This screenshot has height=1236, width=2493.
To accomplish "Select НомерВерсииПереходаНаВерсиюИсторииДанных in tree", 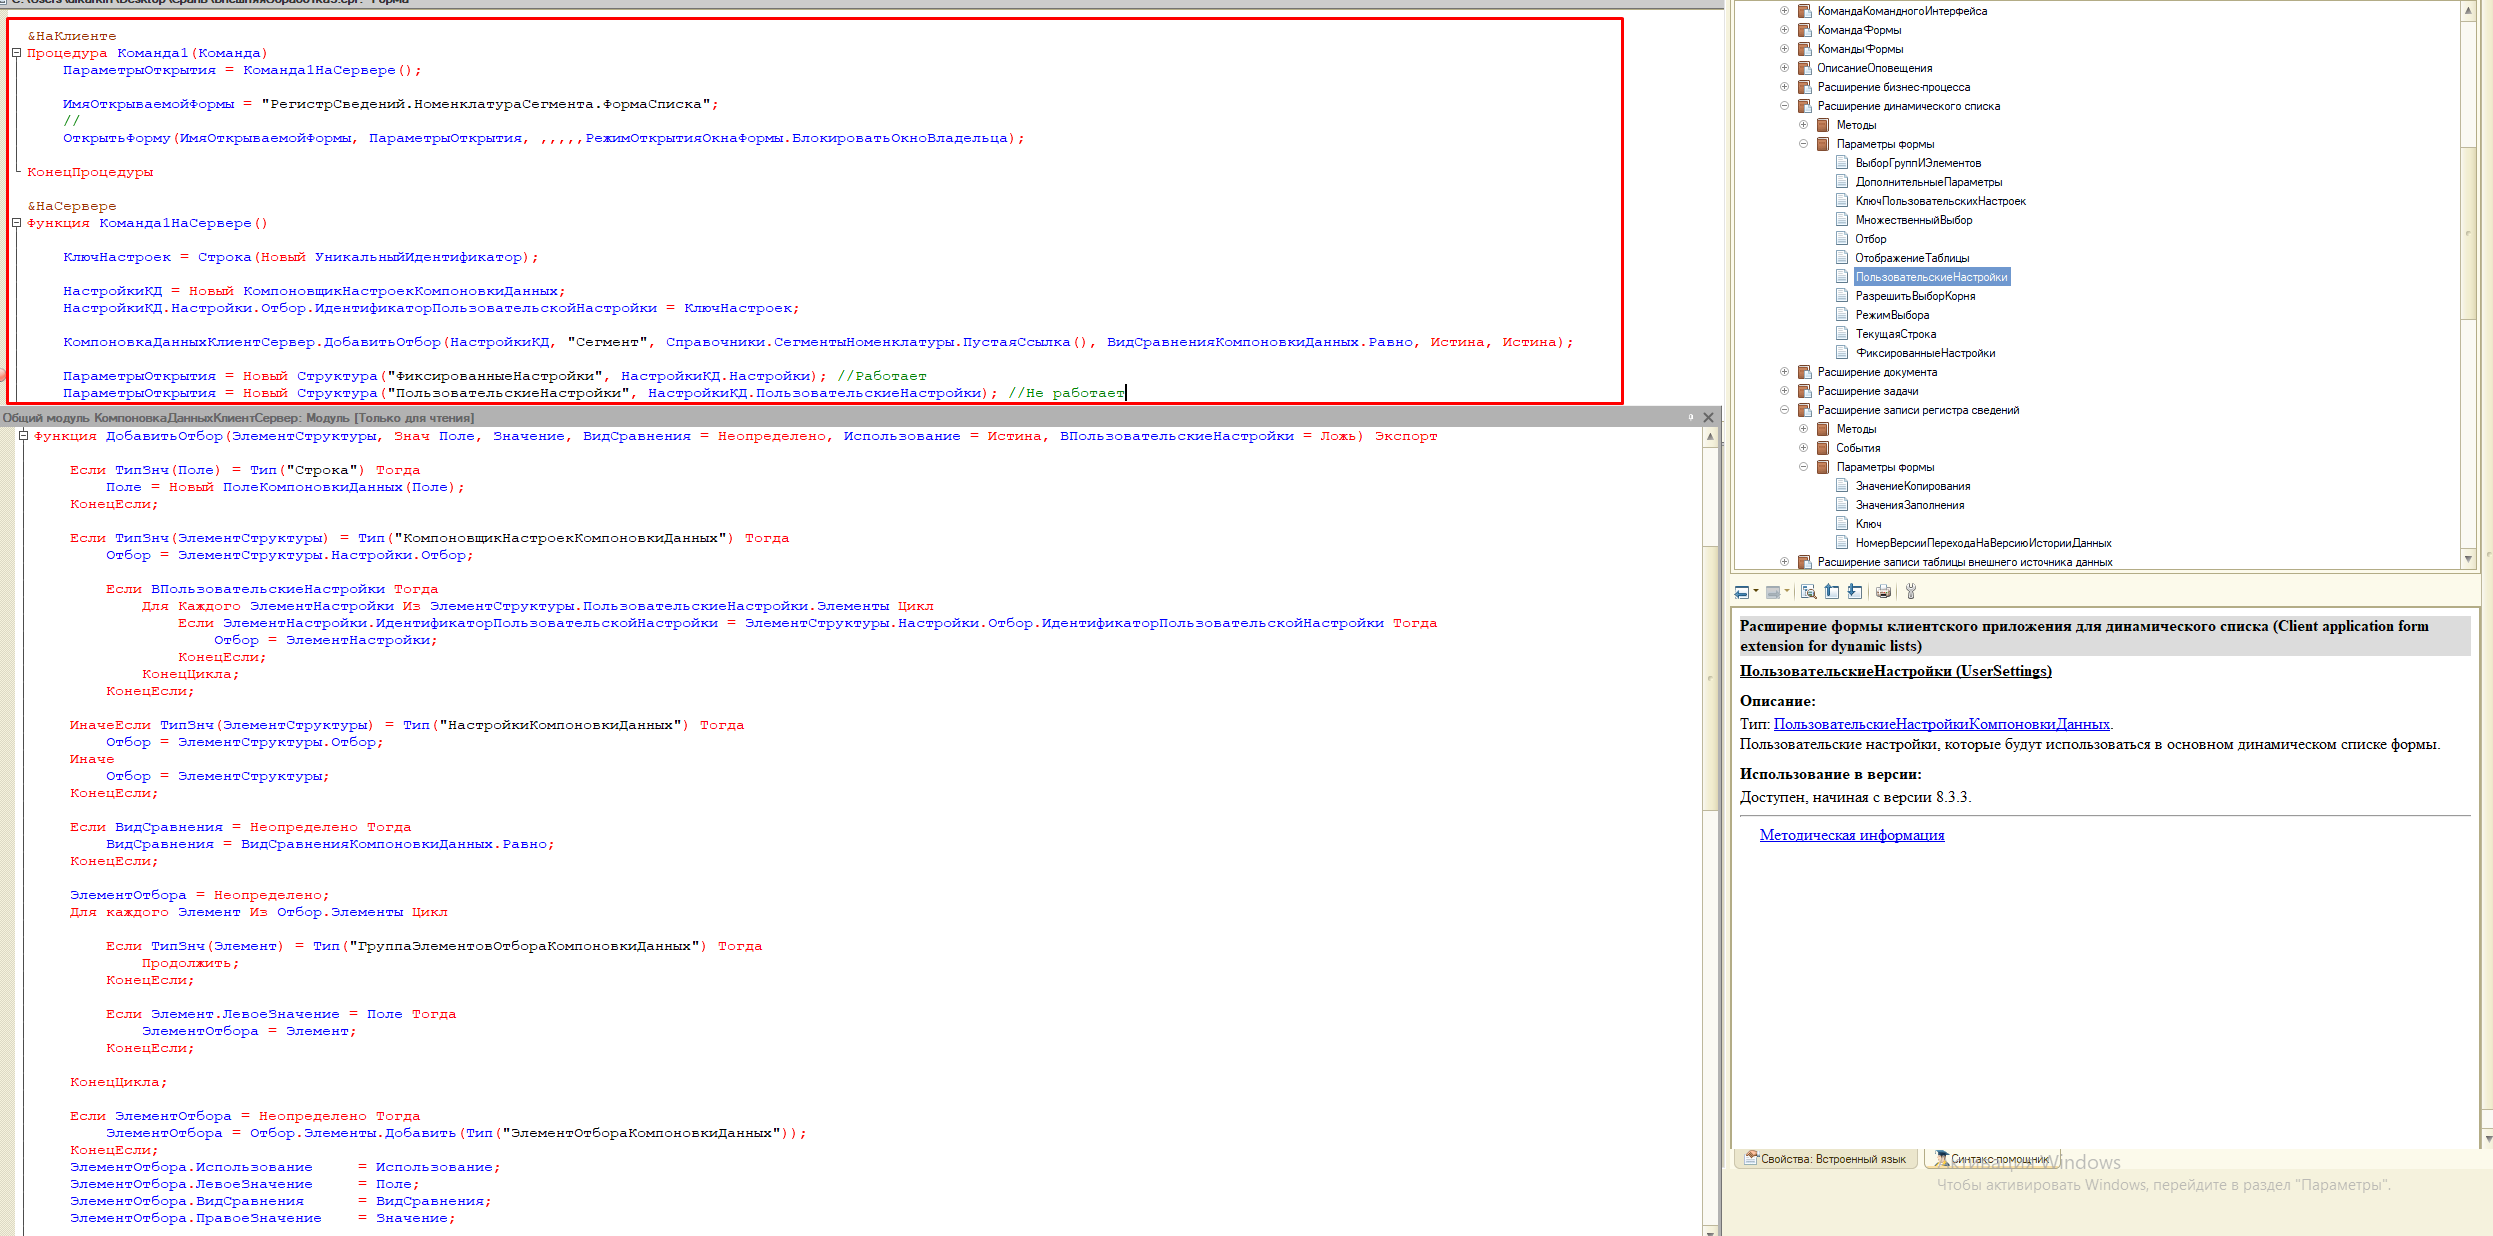I will [1983, 543].
